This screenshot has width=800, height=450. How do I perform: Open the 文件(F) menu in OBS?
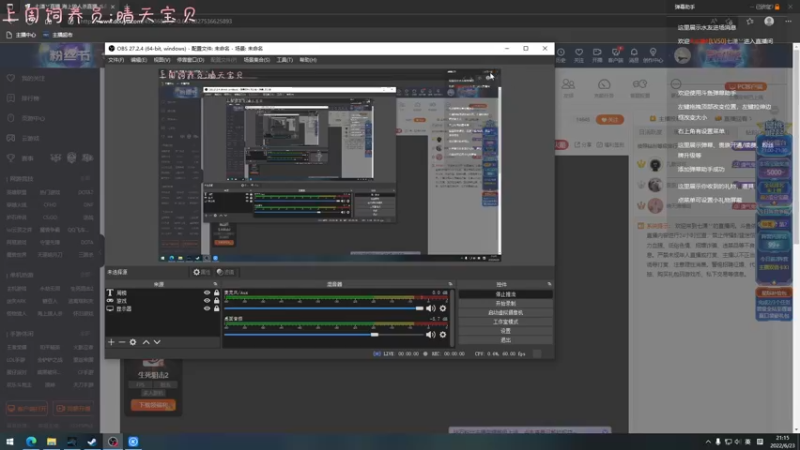point(116,60)
